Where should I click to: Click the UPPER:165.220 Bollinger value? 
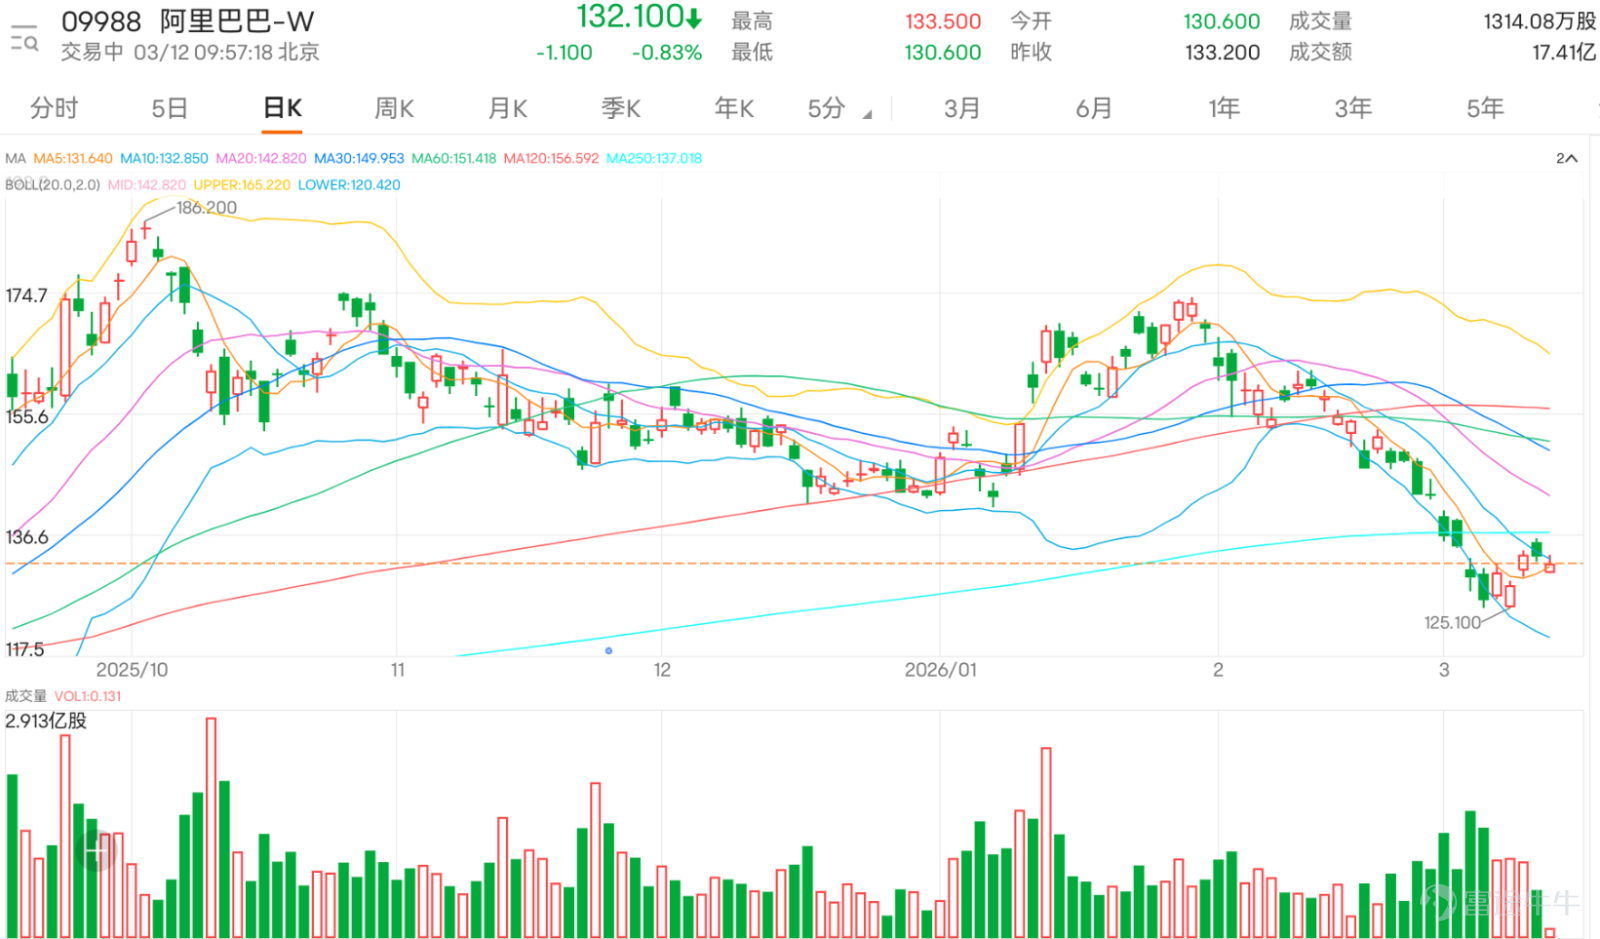tap(242, 185)
